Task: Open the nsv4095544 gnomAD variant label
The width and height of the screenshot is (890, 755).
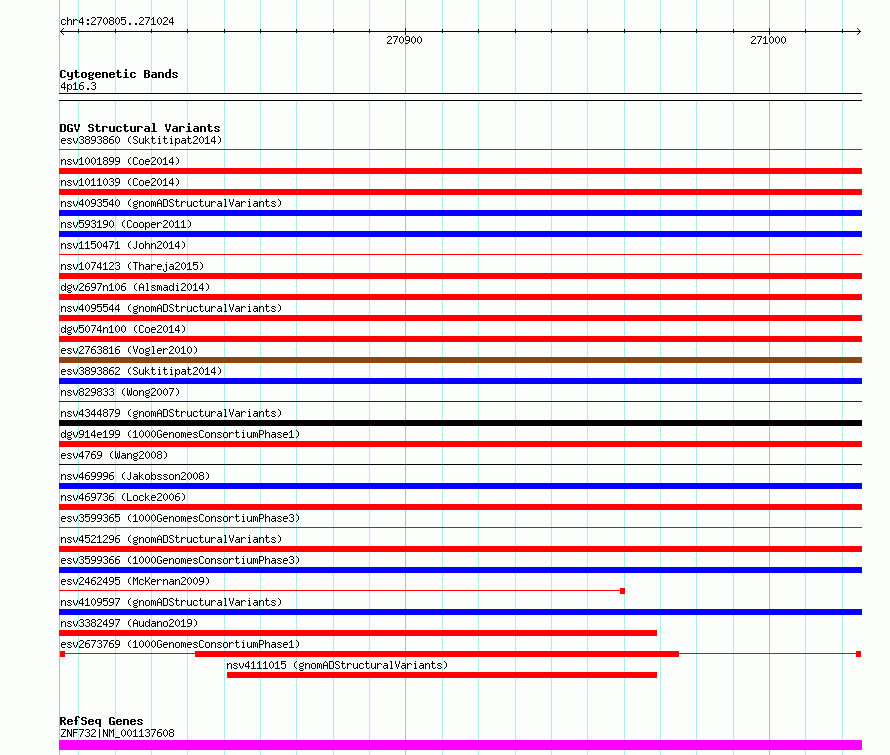Action: [x=171, y=308]
